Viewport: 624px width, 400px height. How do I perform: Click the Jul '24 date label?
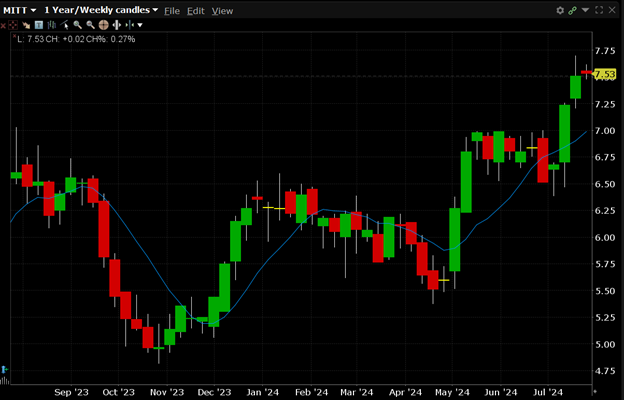click(548, 392)
